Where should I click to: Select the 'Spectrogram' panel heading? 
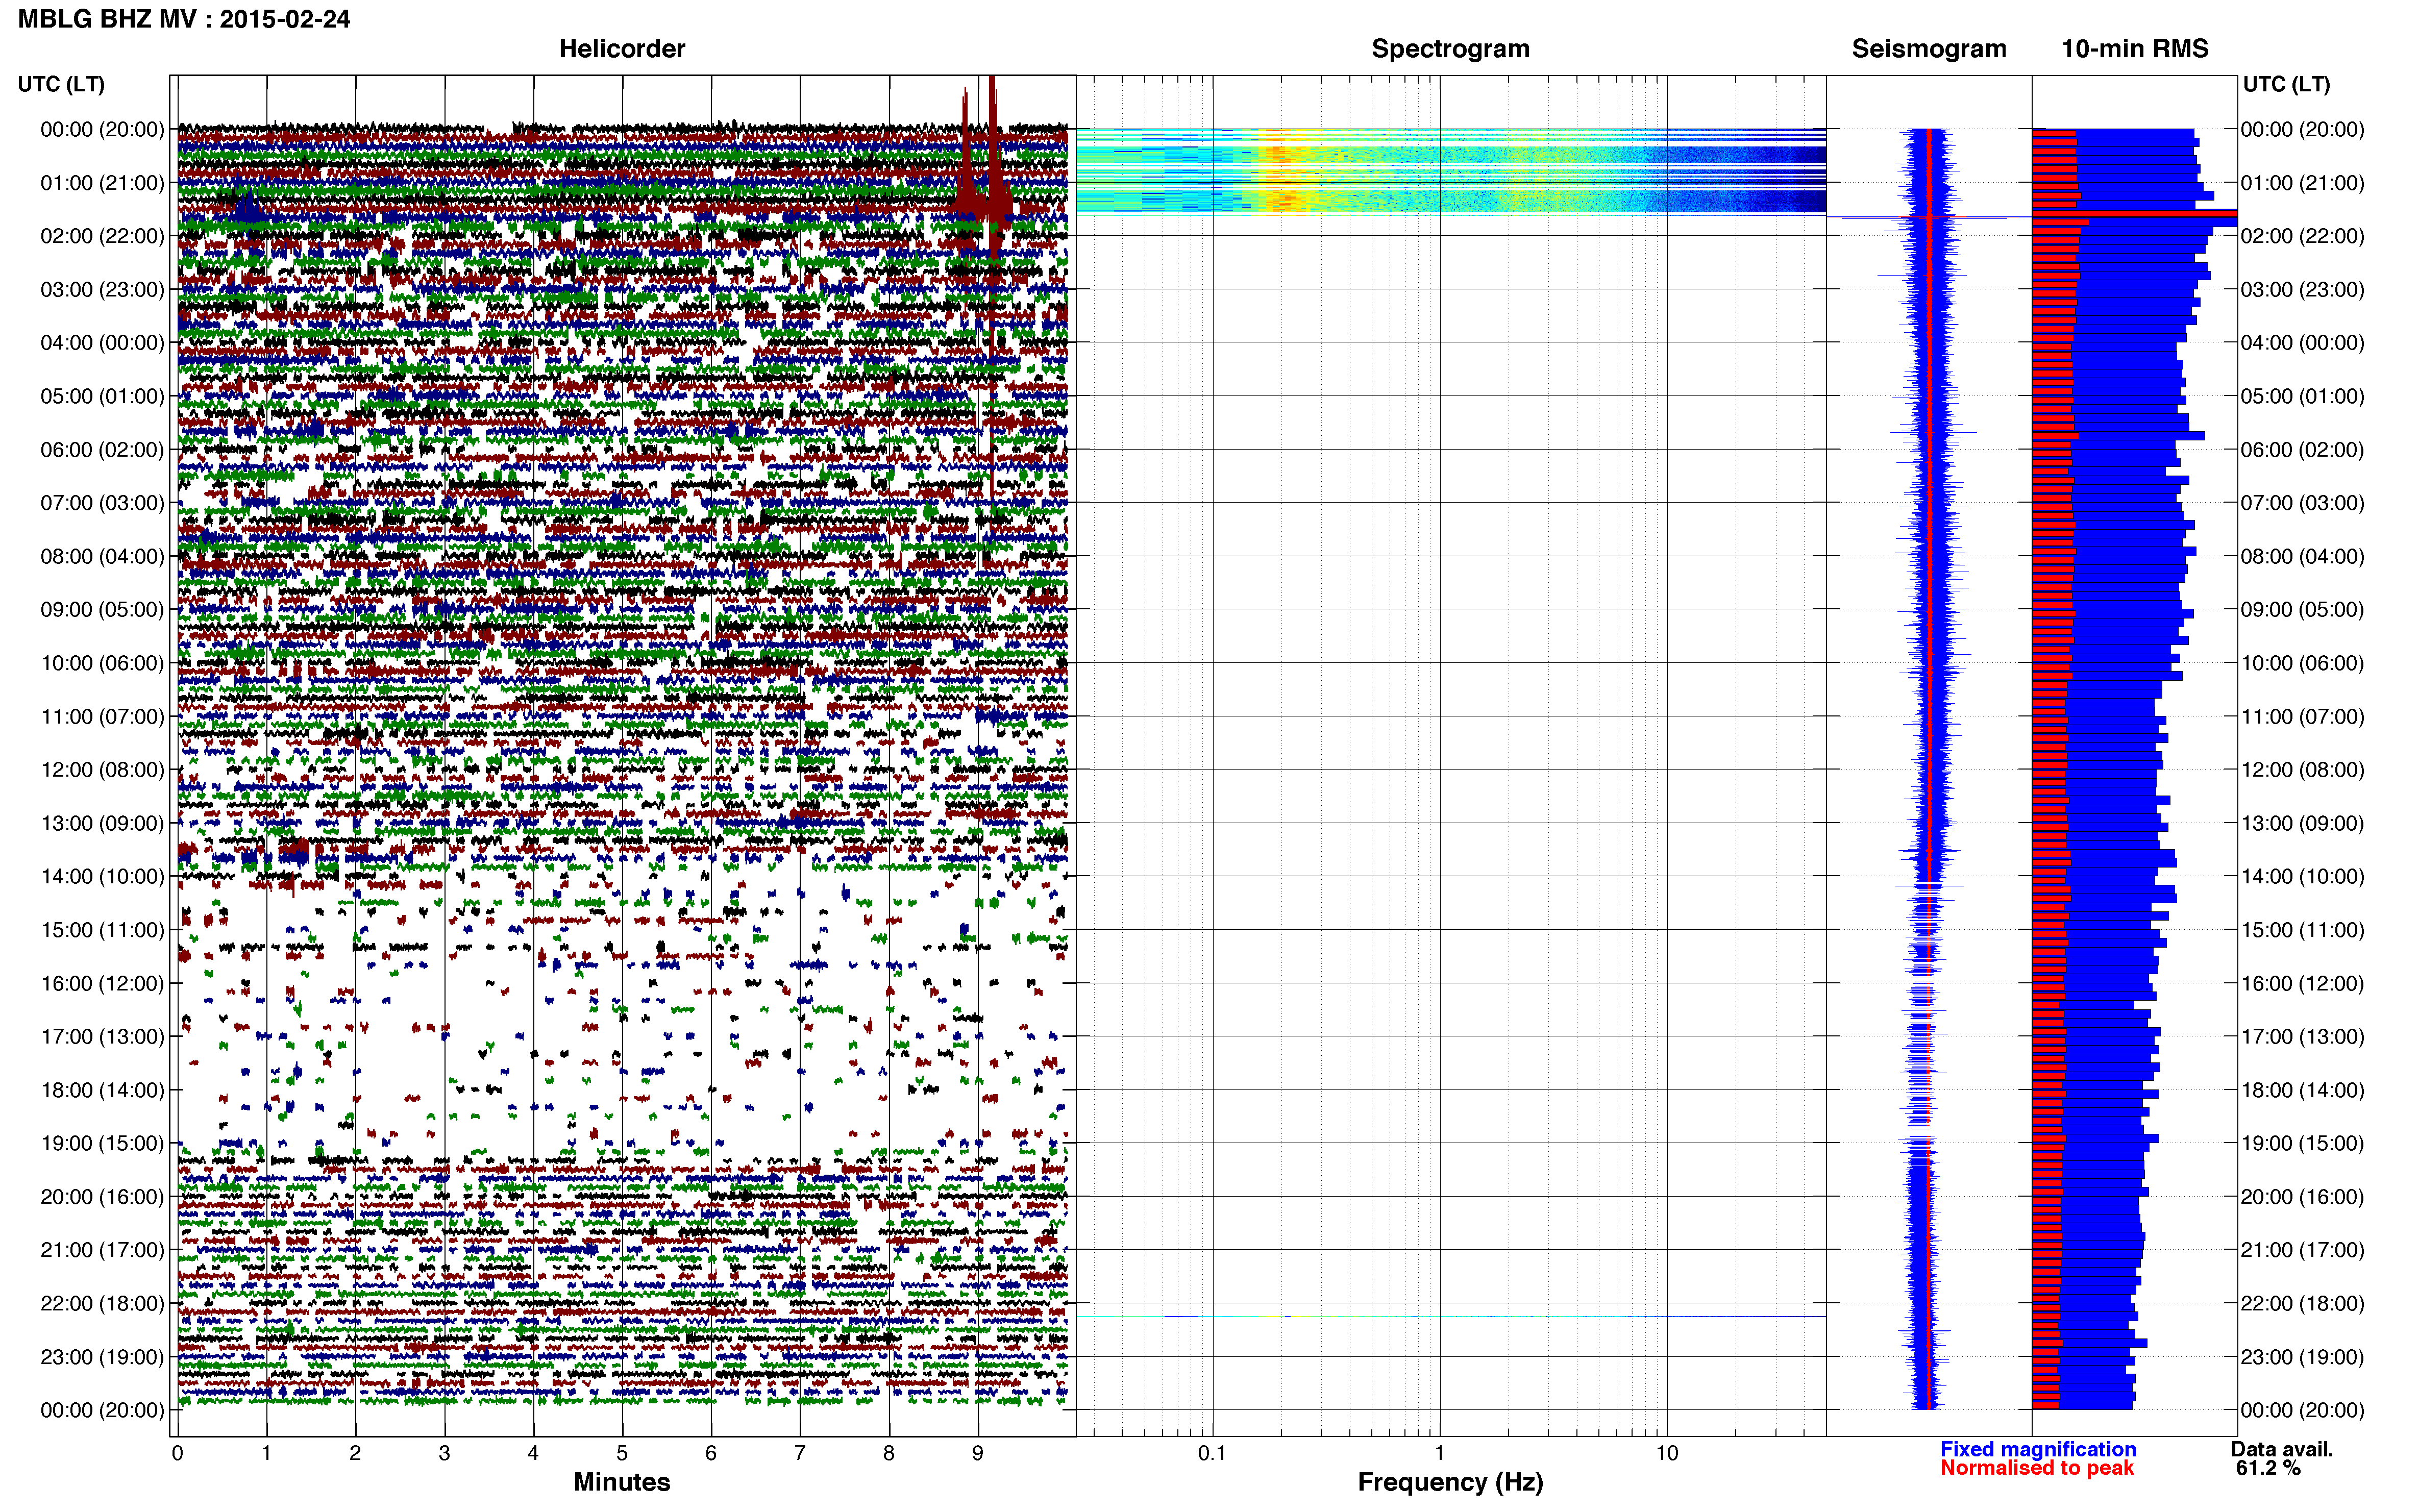[x=1450, y=49]
